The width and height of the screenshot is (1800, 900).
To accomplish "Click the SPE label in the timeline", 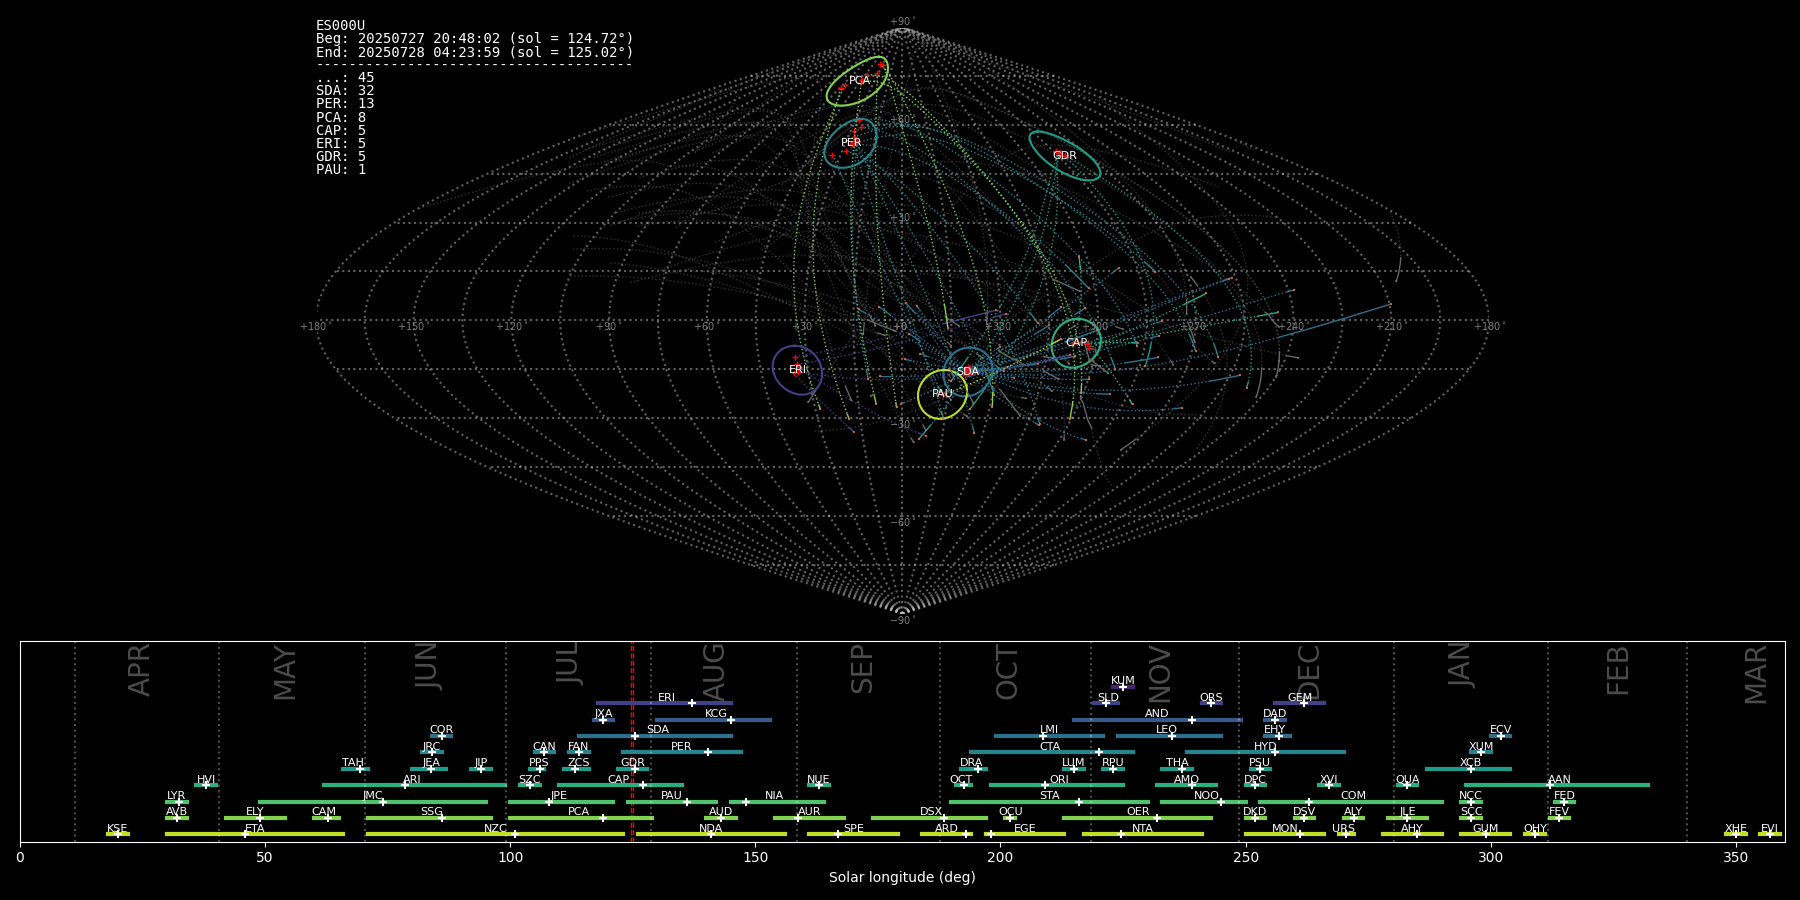I will pyautogui.click(x=853, y=828).
